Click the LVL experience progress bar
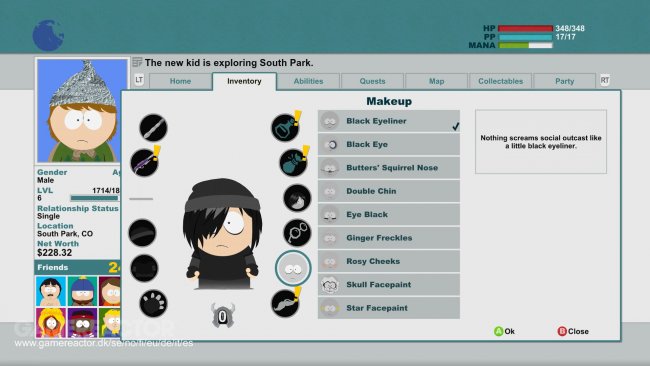 coord(95,198)
